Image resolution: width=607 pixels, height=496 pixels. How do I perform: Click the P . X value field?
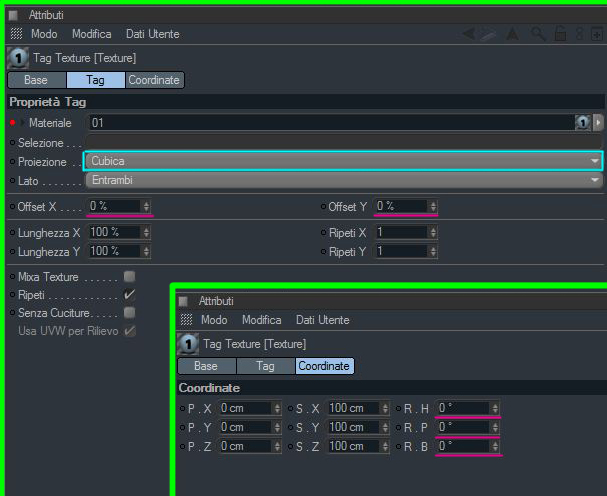[246, 408]
